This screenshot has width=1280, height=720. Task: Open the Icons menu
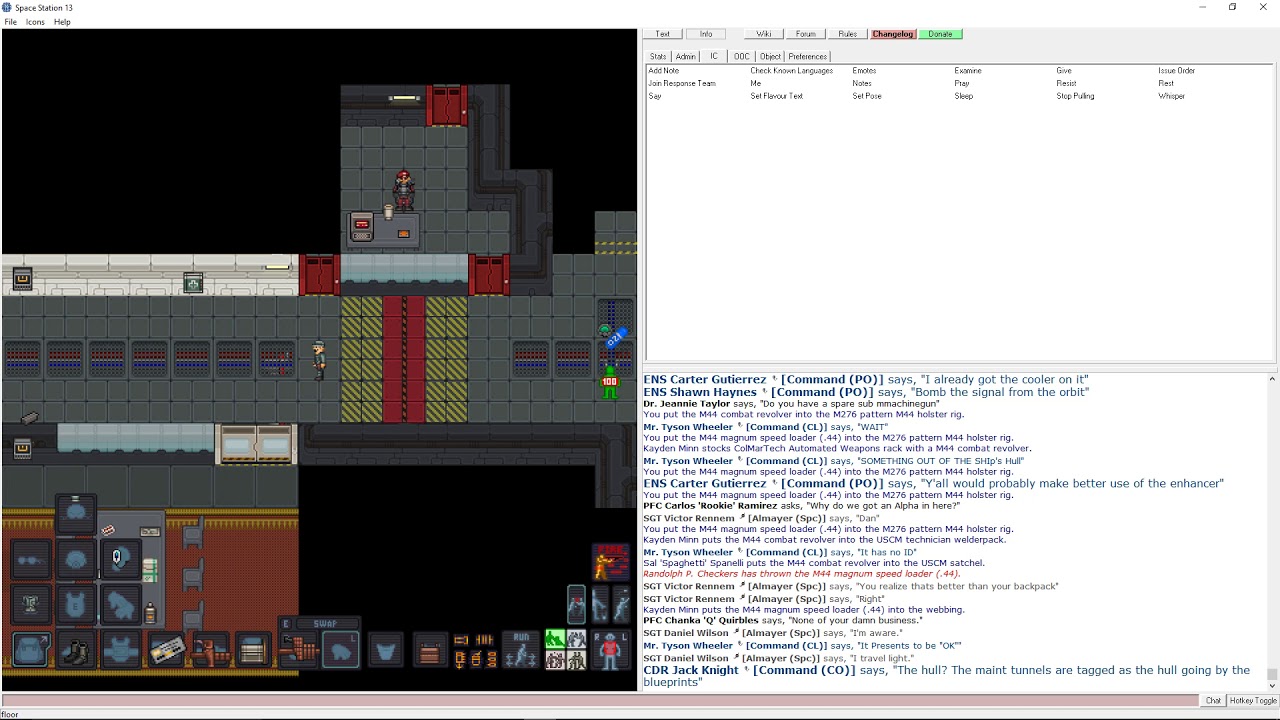(35, 22)
